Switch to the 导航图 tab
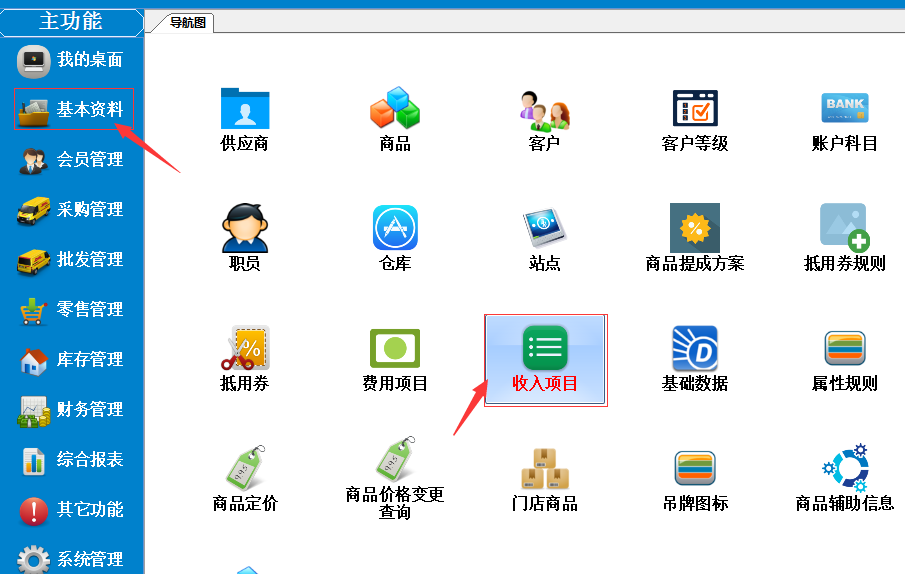 187,22
